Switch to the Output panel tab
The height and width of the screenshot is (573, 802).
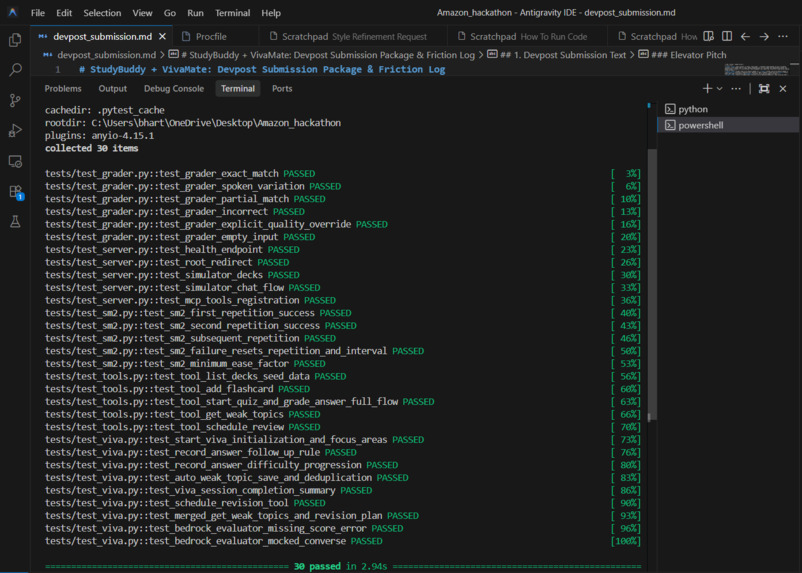[x=113, y=89]
